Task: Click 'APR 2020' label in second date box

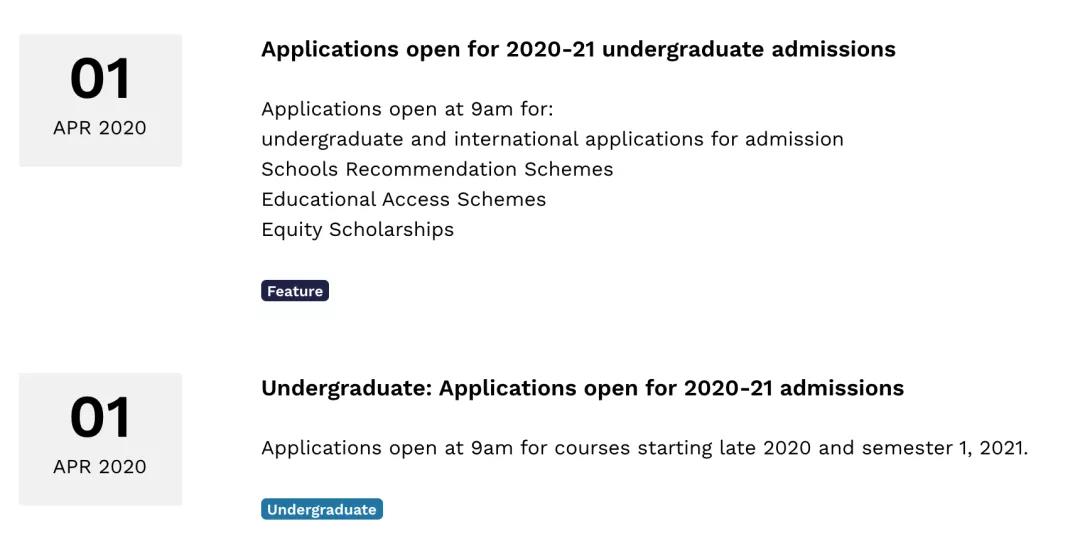Action: point(100,467)
